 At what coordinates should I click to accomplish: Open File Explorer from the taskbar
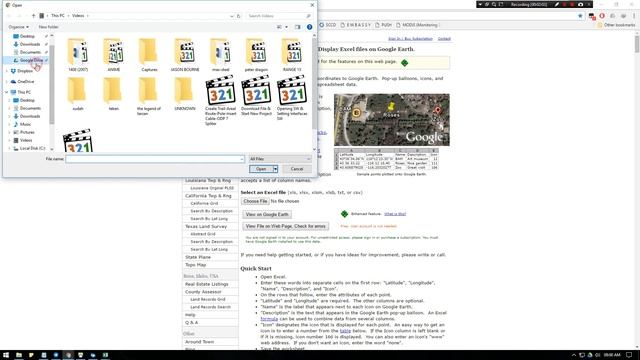(x=19, y=355)
